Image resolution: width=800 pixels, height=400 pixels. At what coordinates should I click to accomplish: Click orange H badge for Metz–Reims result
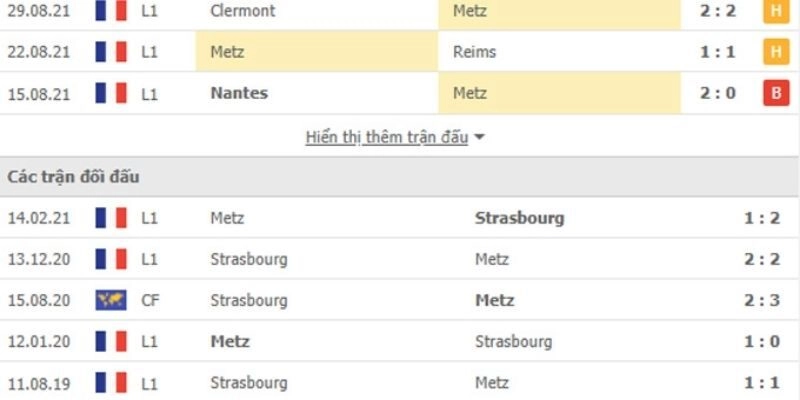pos(776,52)
